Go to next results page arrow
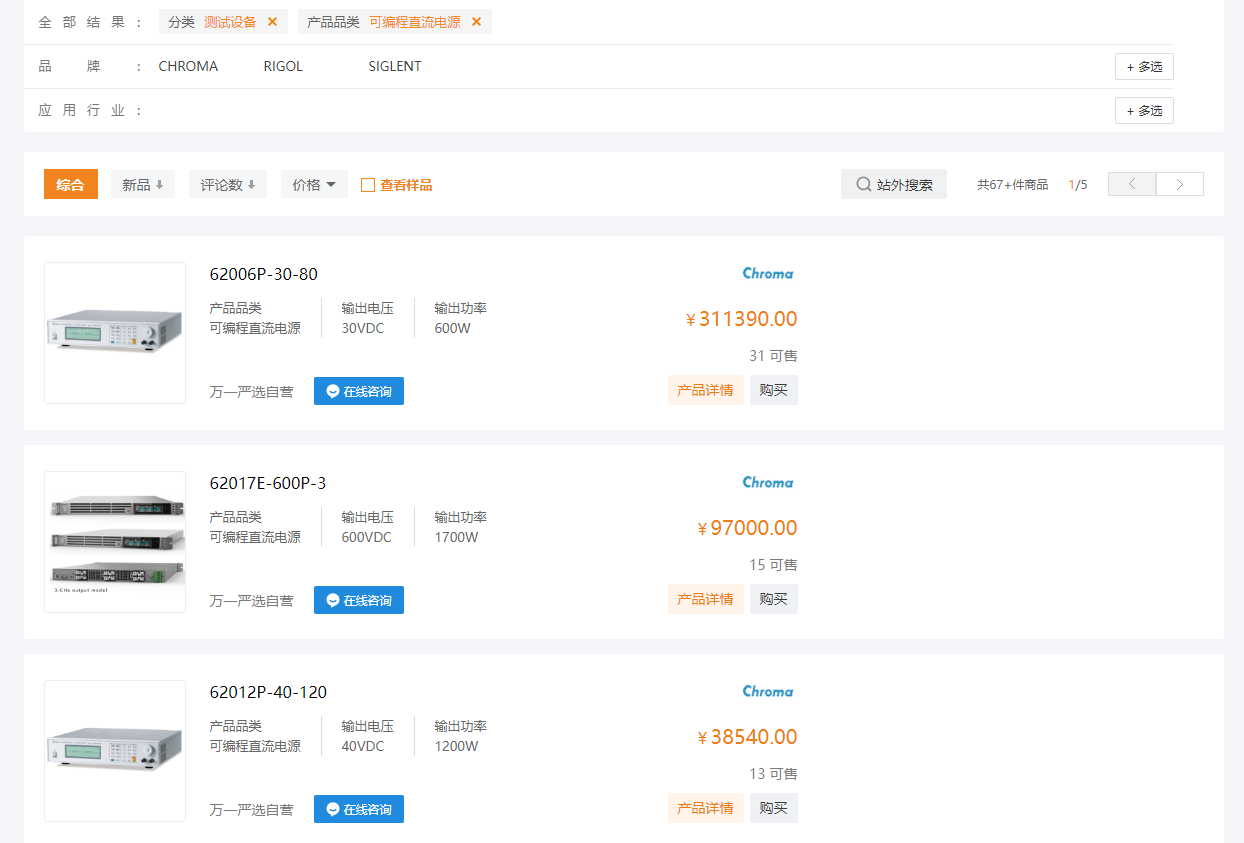Image resolution: width=1244 pixels, height=843 pixels. pos(1180,184)
